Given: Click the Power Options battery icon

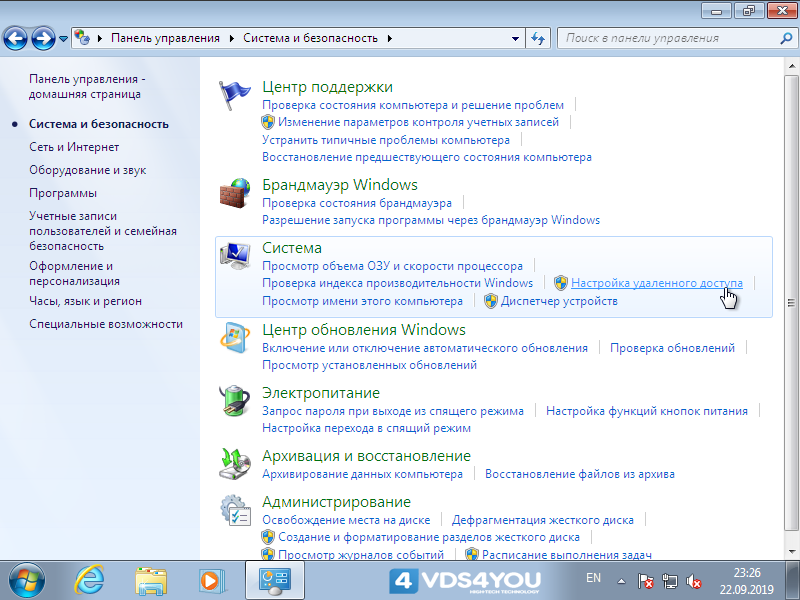Looking at the screenshot, I should pos(235,401).
